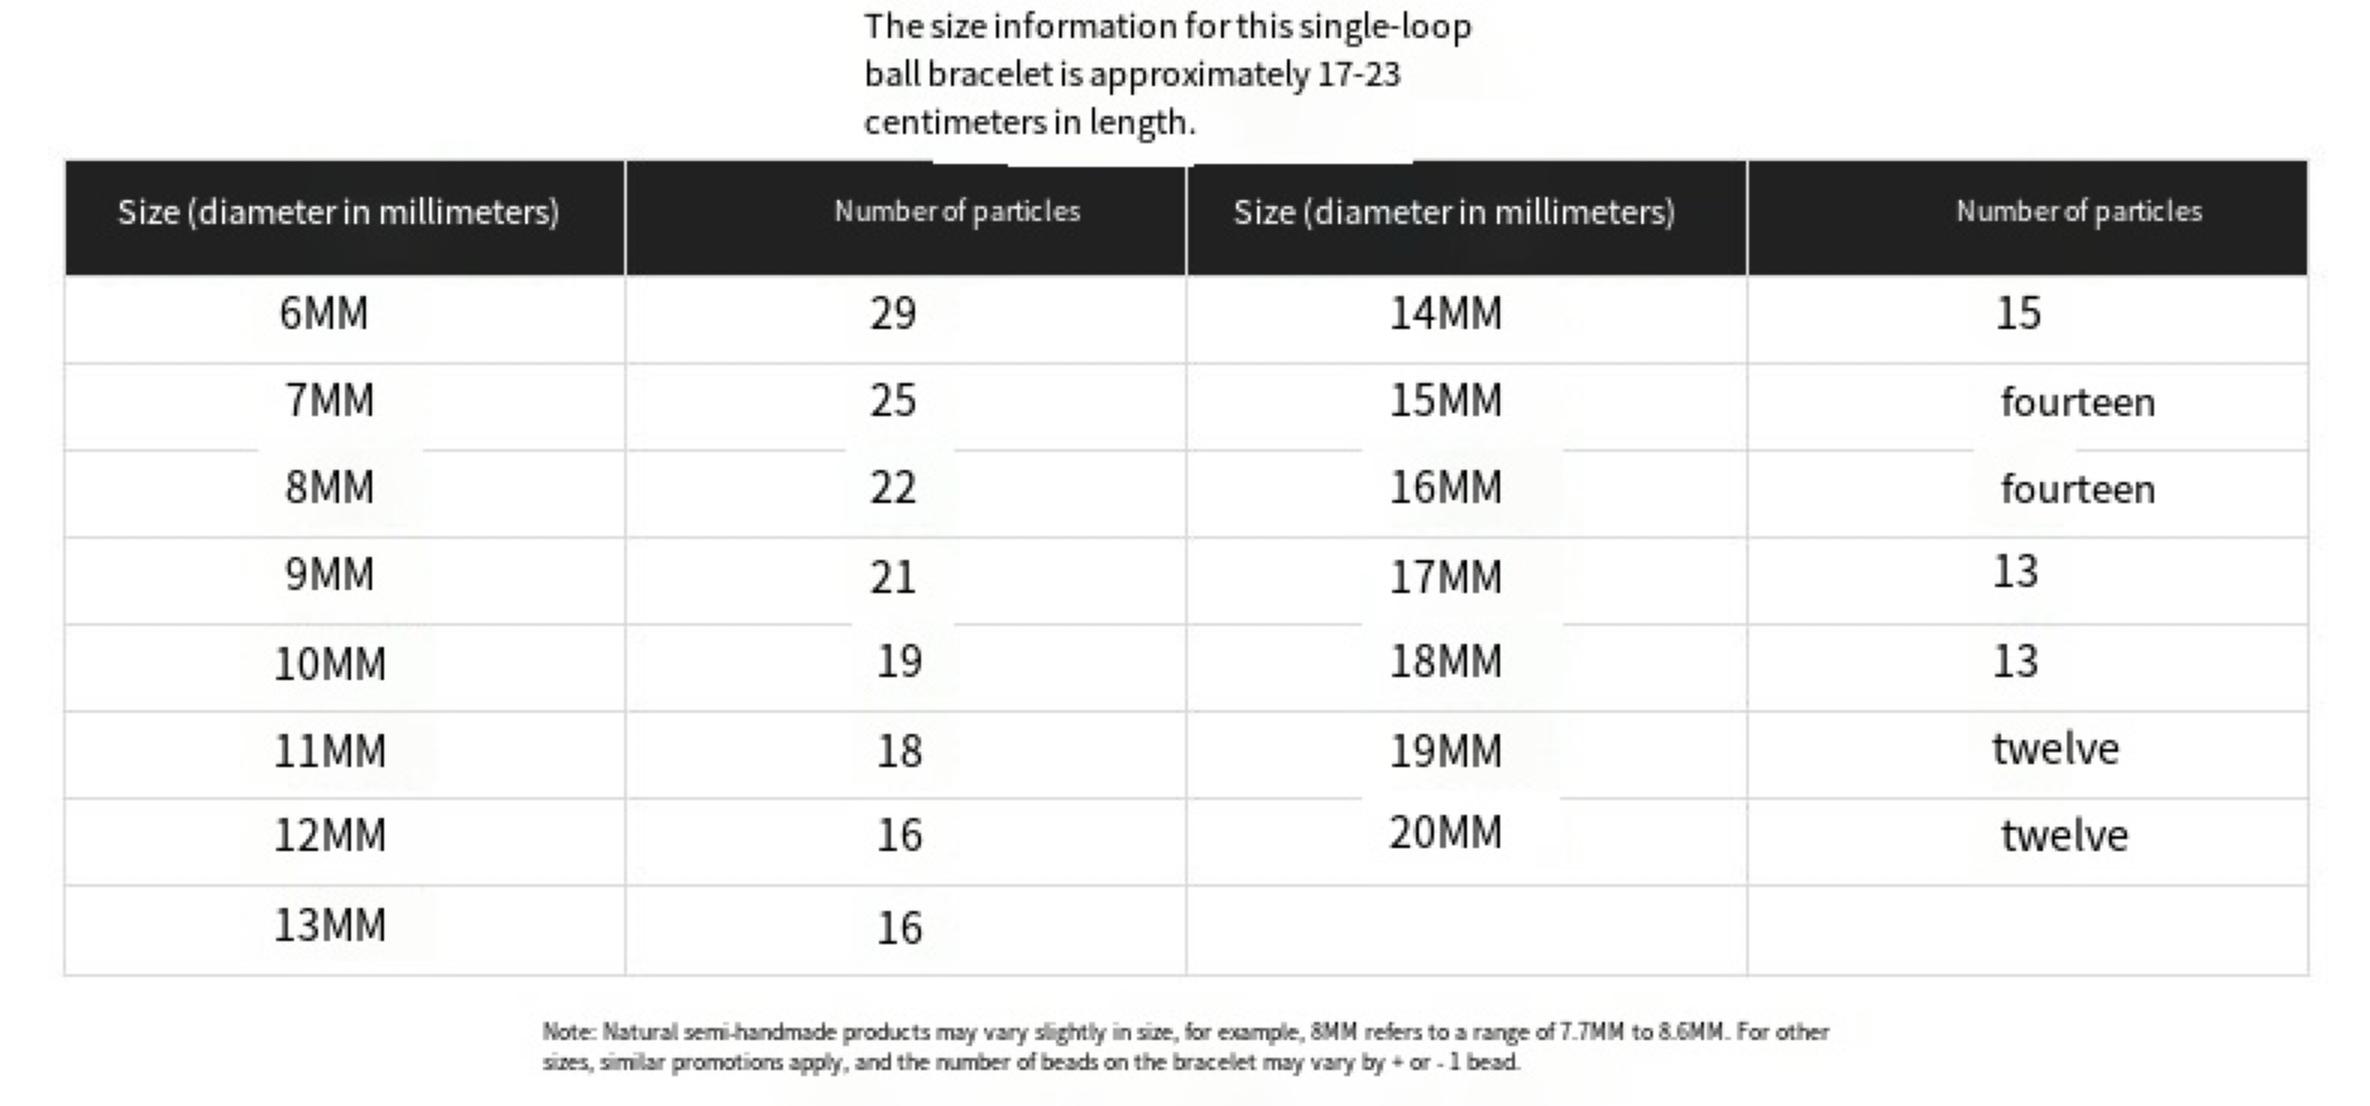Select the 20MM size cell

pos(1445,833)
